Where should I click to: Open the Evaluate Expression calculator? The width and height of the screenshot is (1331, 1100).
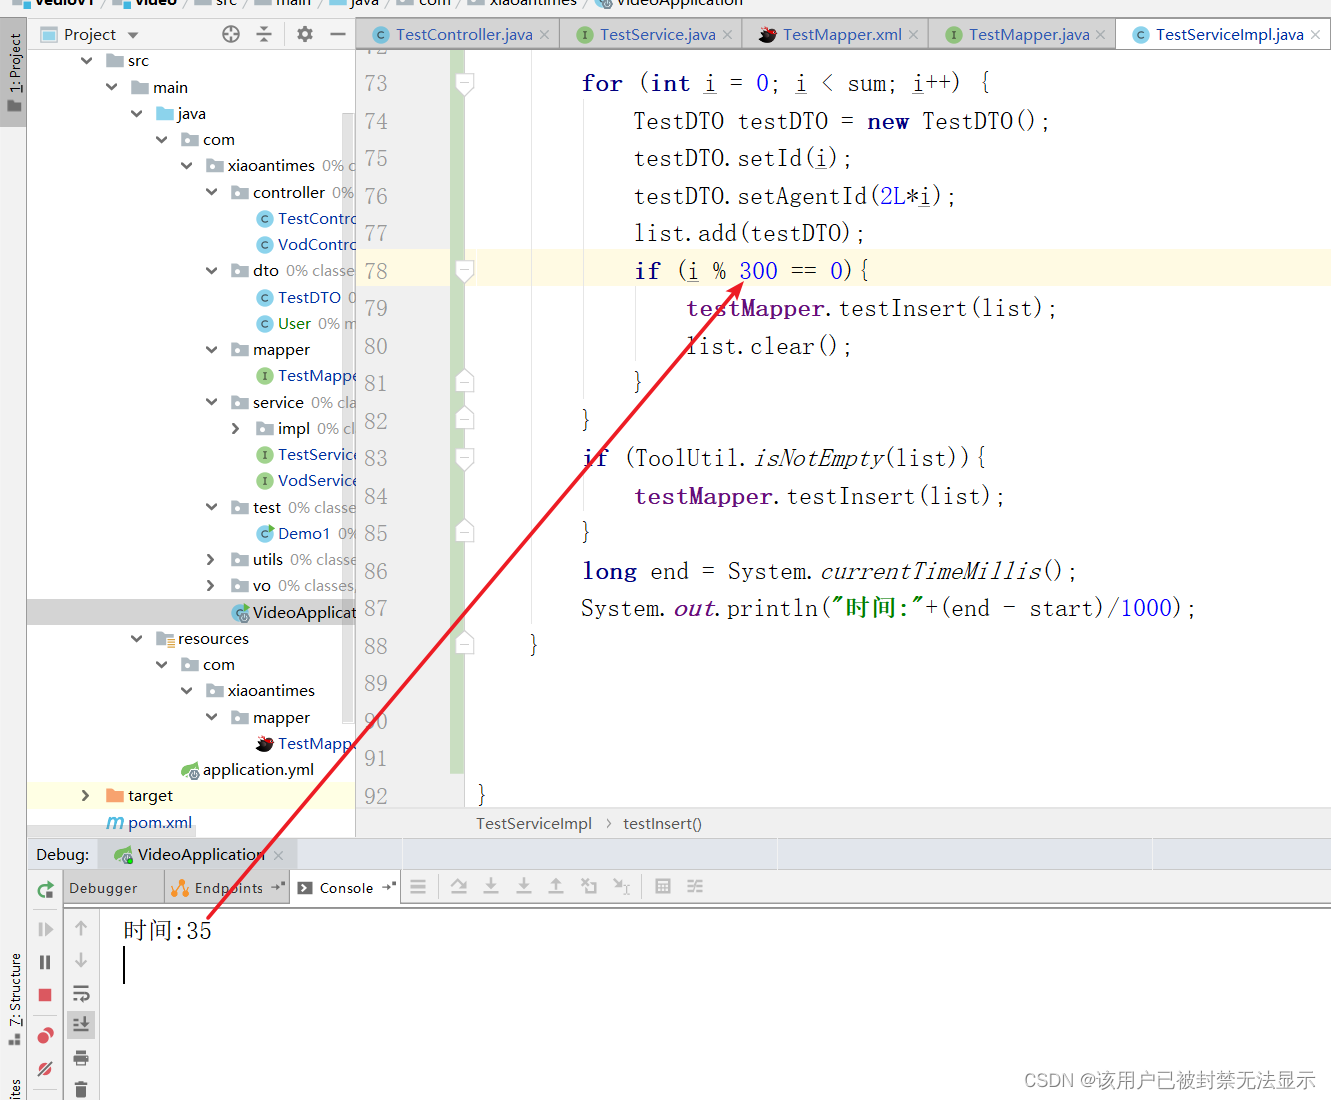(663, 886)
